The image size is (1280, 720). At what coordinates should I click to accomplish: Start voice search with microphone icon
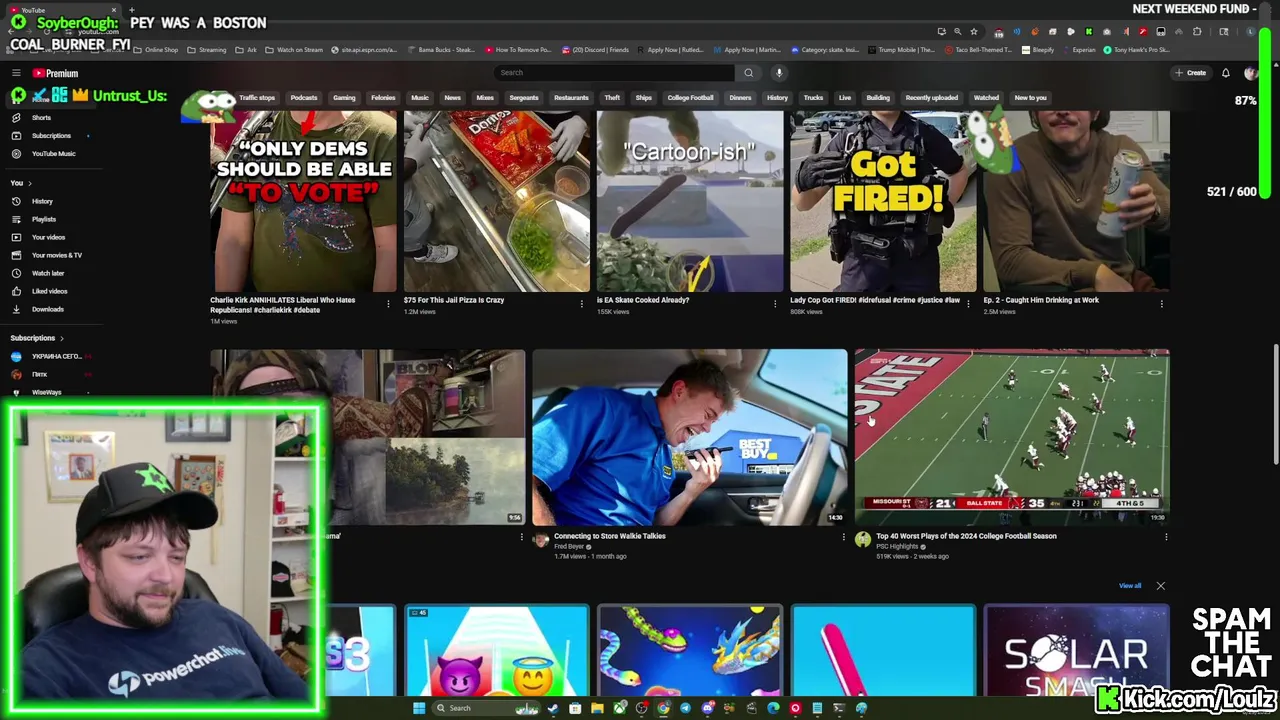coord(778,73)
